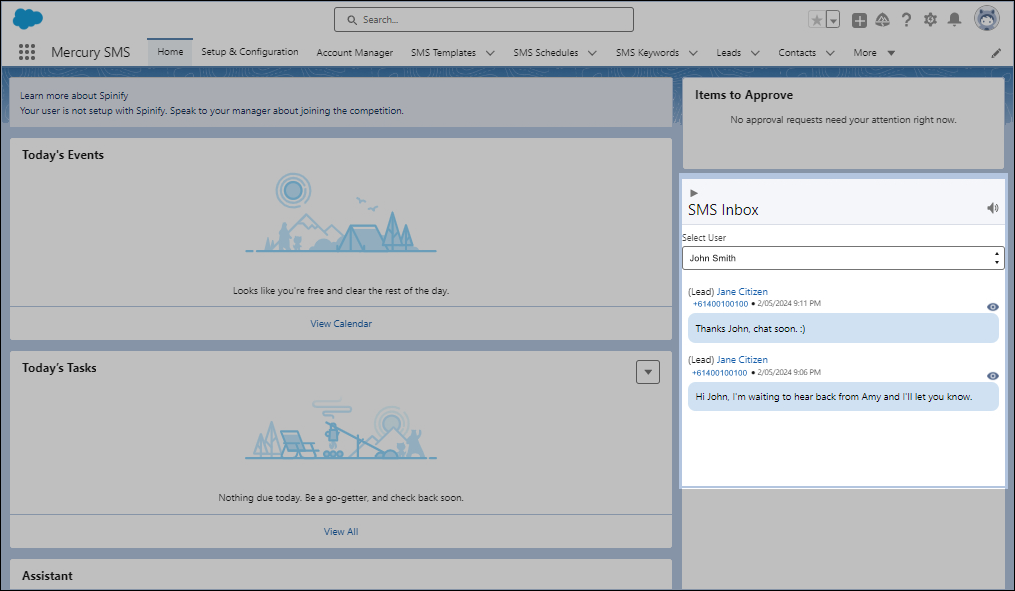Expand the More tab menu
This screenshot has height=591, width=1015.
(890, 52)
